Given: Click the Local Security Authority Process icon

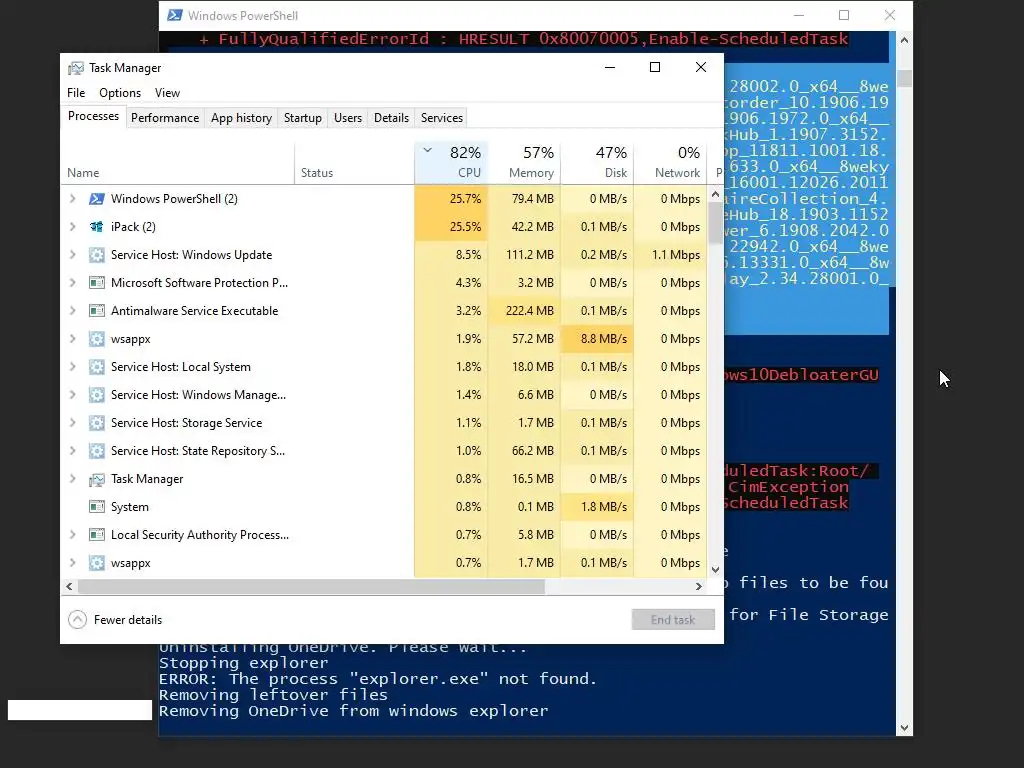Looking at the screenshot, I should [x=97, y=535].
